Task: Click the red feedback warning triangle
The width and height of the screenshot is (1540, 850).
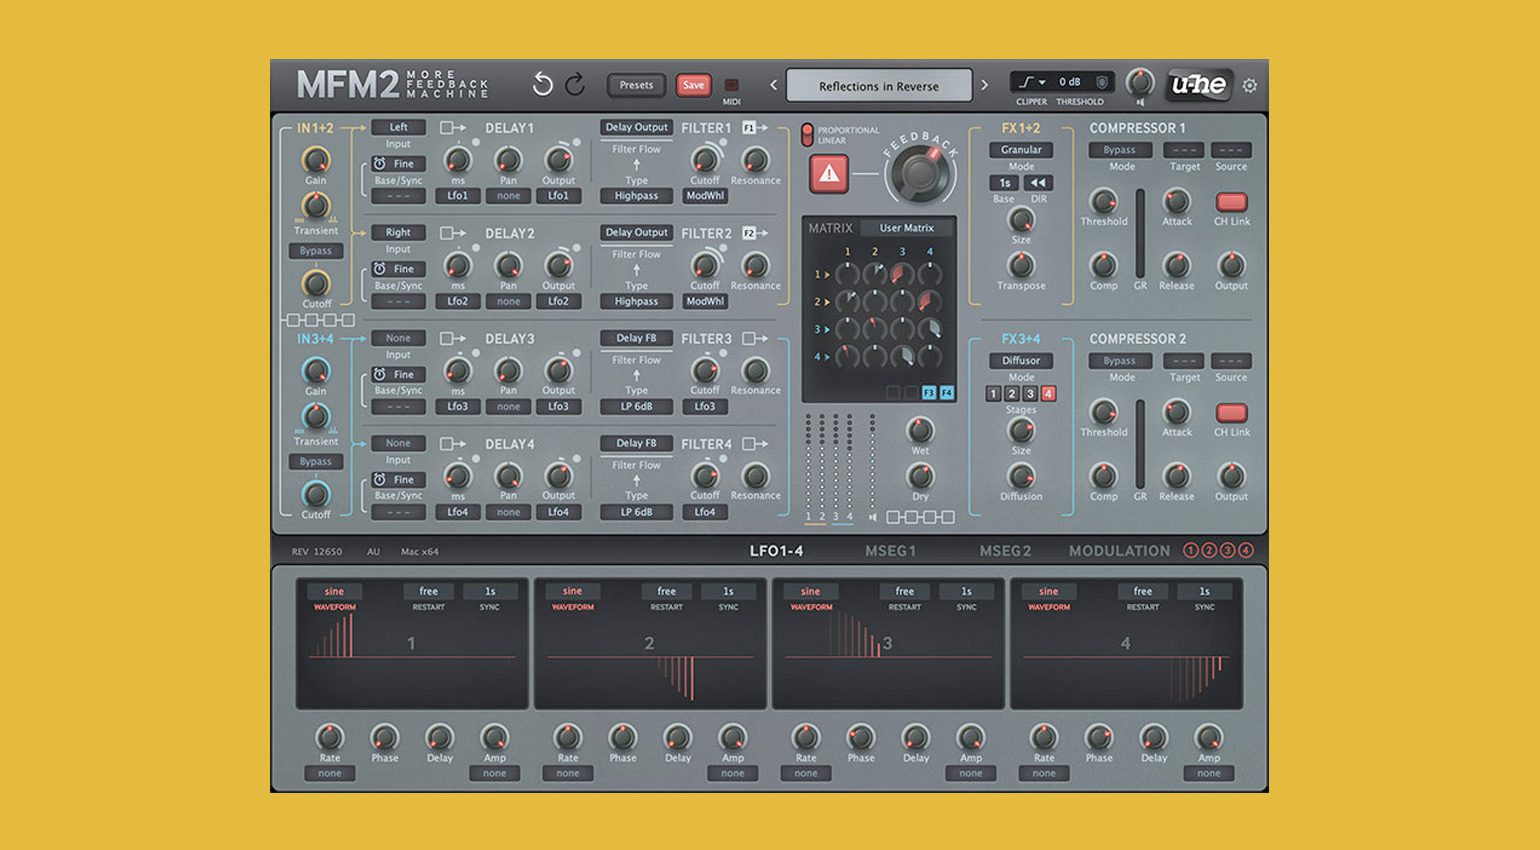Action: point(828,174)
